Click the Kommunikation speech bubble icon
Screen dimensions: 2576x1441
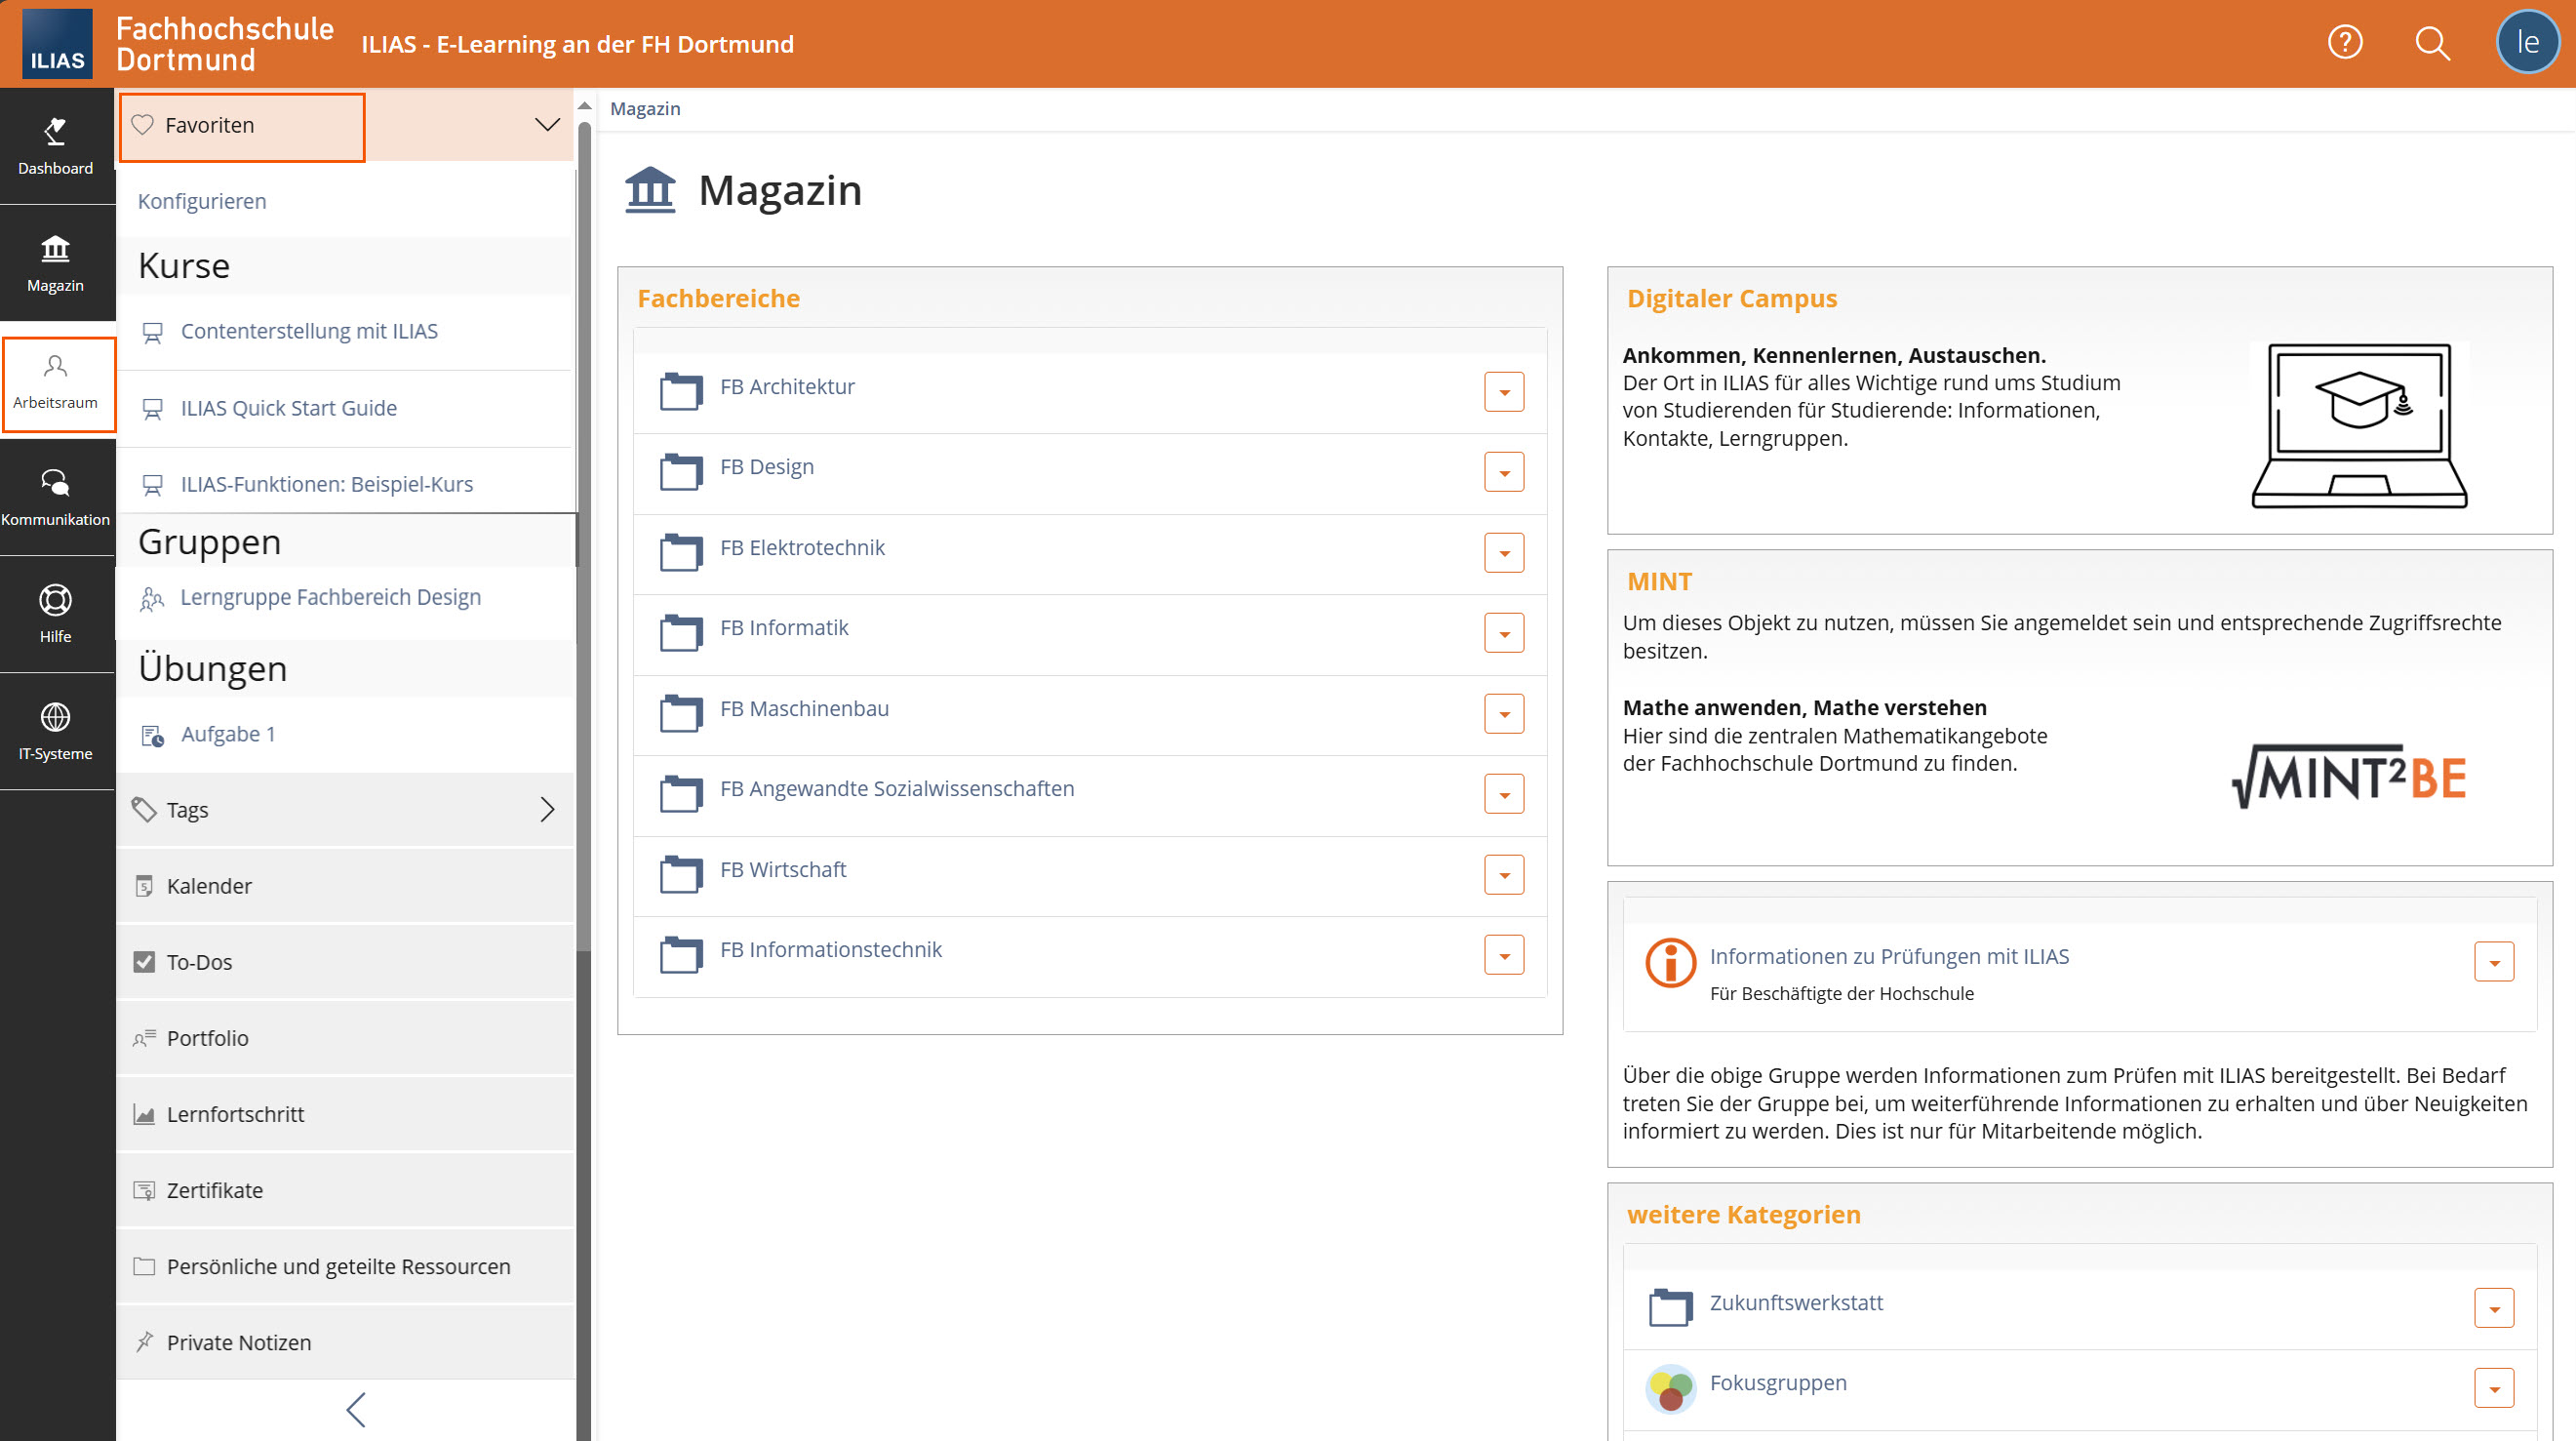point(56,485)
